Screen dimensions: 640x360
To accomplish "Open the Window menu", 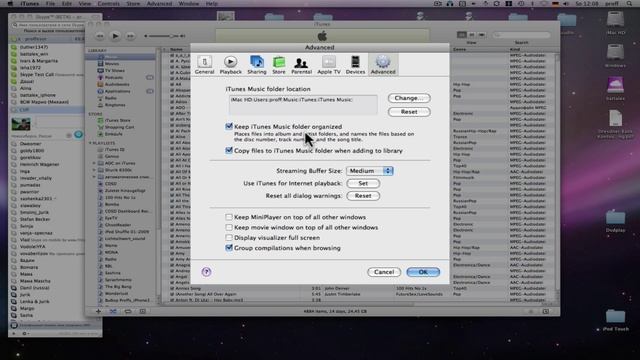I will (189, 4).
